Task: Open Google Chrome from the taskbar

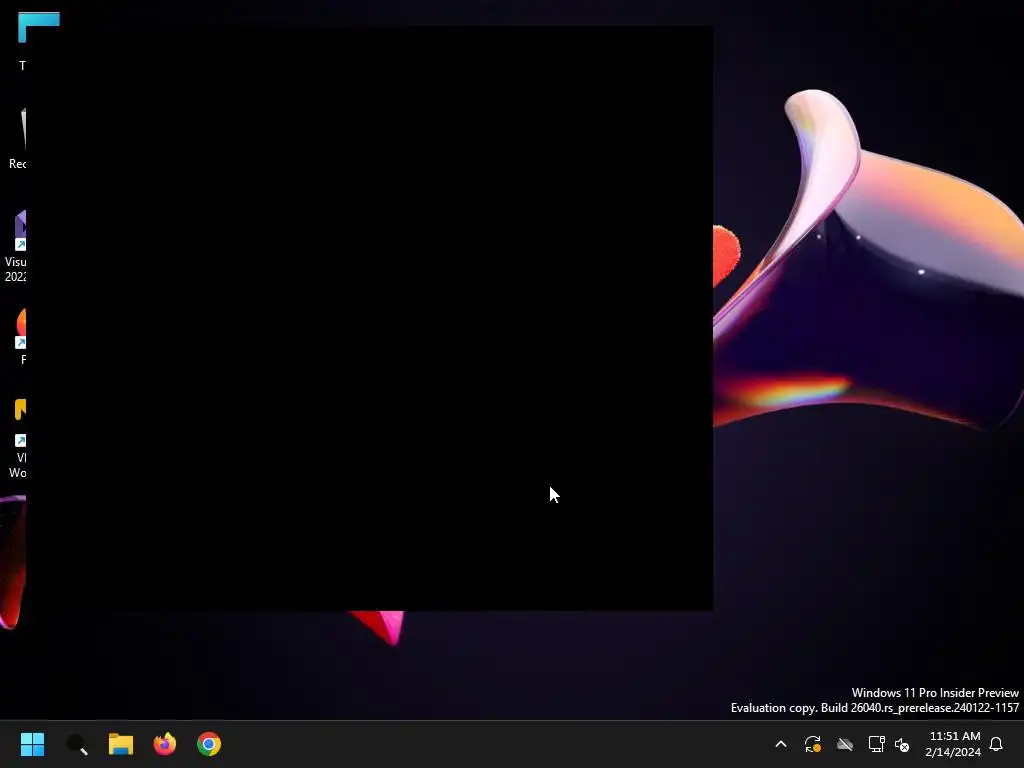Action: [x=209, y=744]
